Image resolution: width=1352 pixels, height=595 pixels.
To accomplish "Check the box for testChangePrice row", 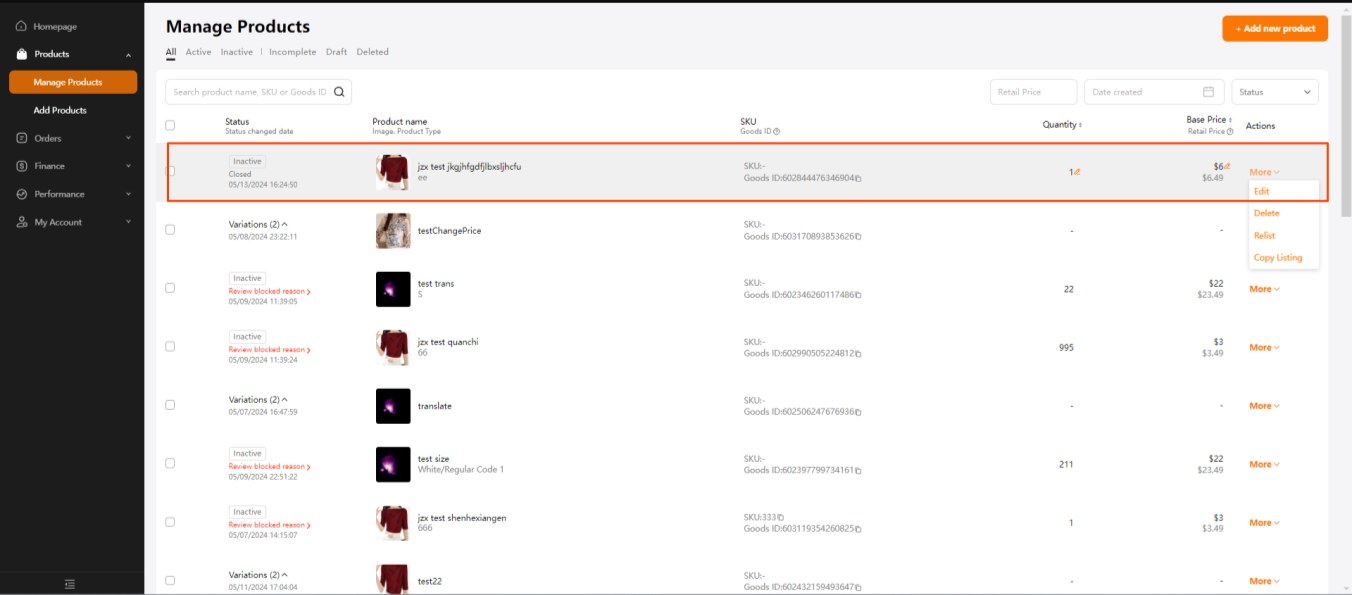I will [170, 230].
